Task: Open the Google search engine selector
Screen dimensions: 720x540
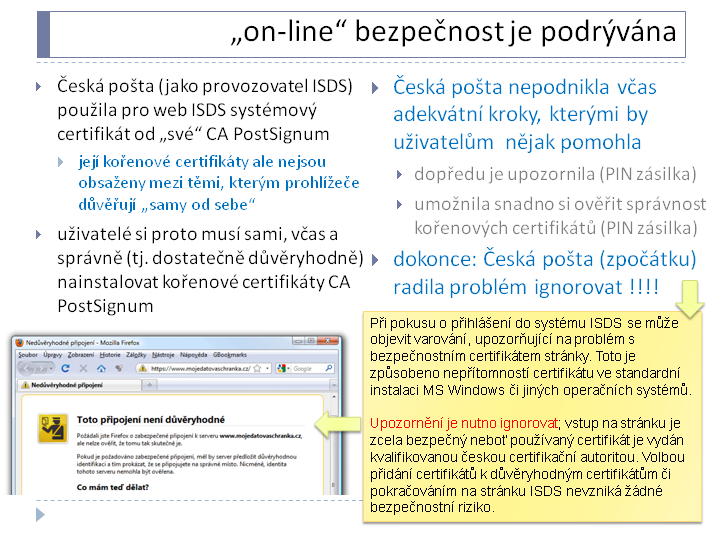Action: pyautogui.click(x=283, y=368)
